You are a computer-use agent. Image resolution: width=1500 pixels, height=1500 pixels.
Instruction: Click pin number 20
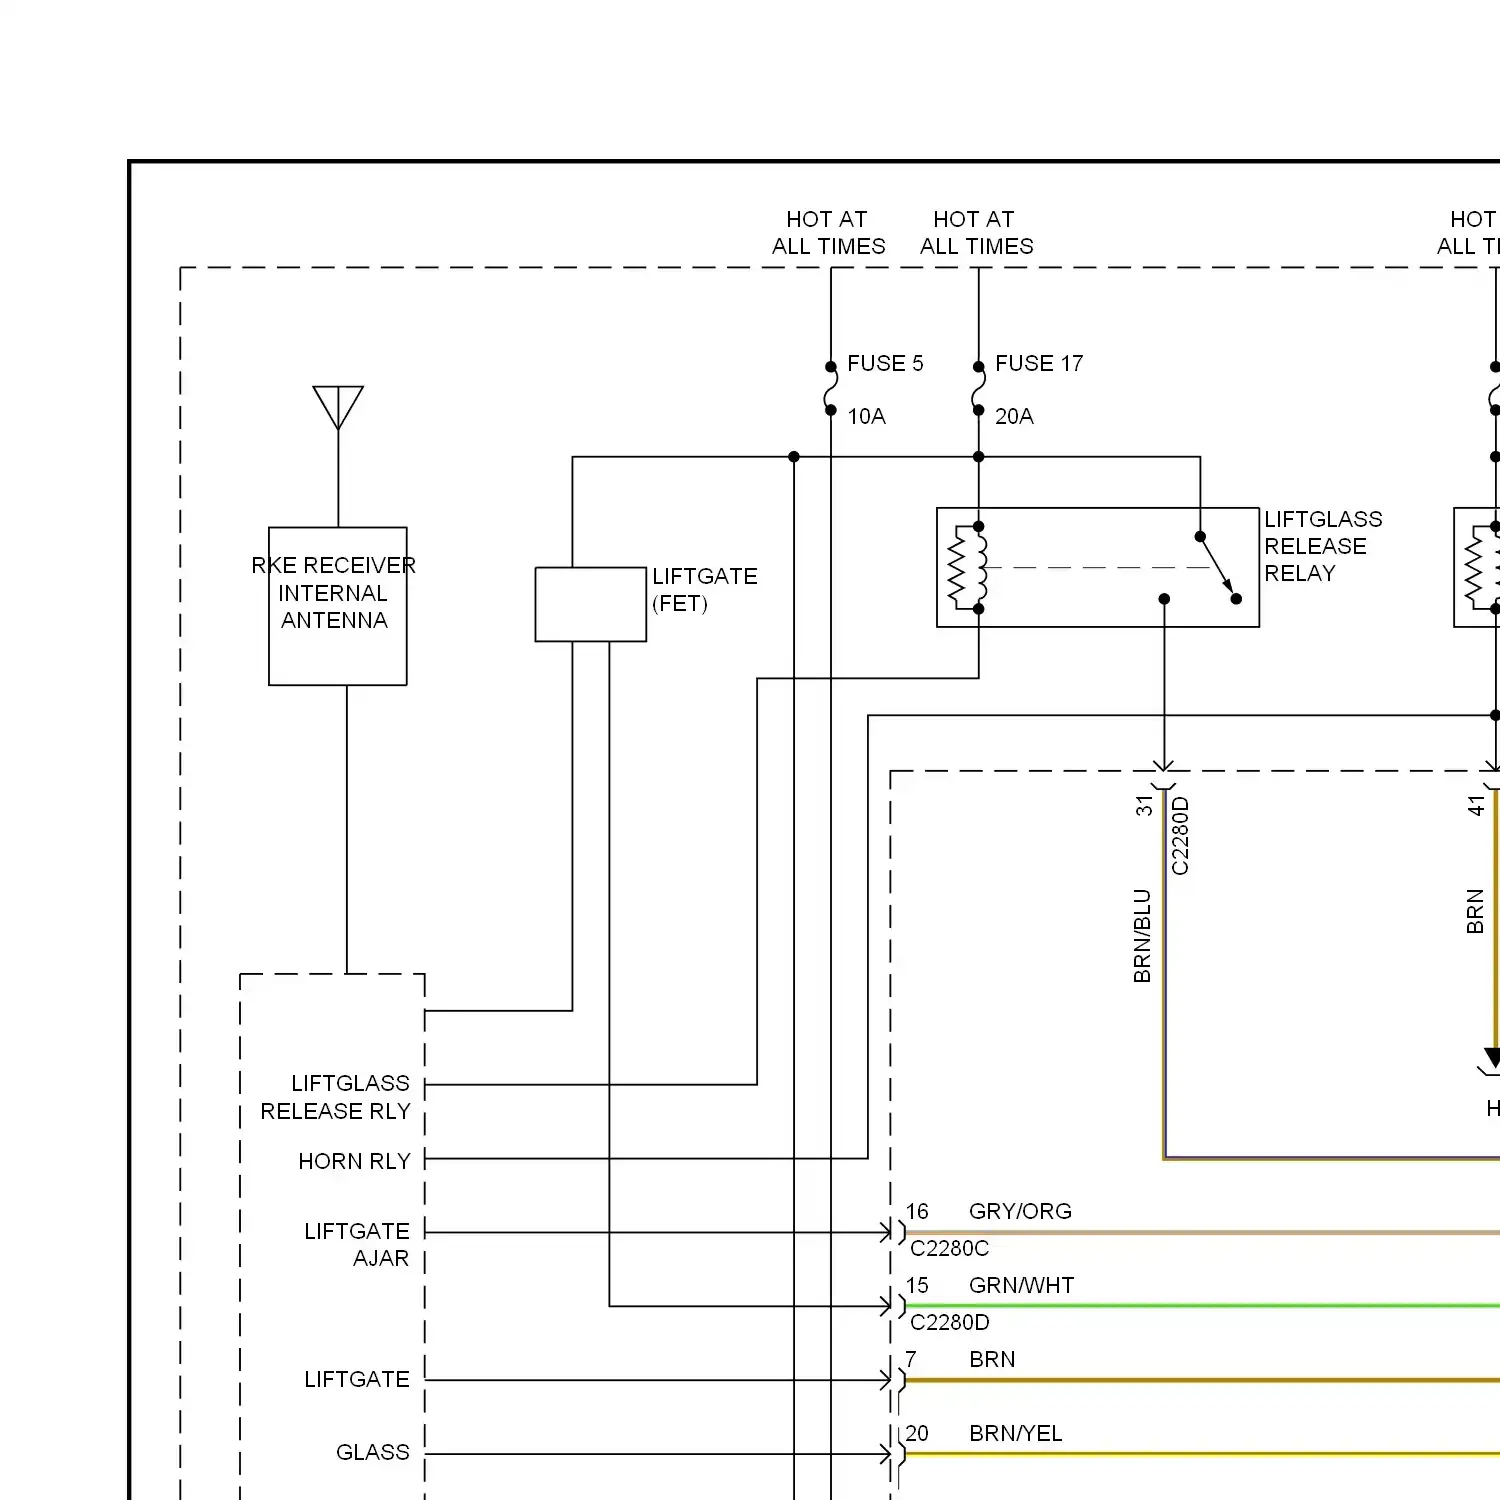917,1433
